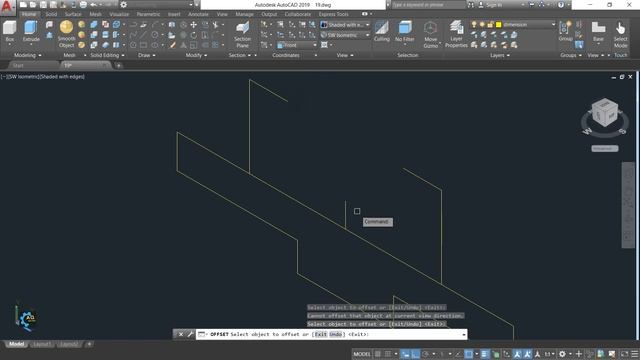Open the SW Isometric view dropdown

[345, 35]
